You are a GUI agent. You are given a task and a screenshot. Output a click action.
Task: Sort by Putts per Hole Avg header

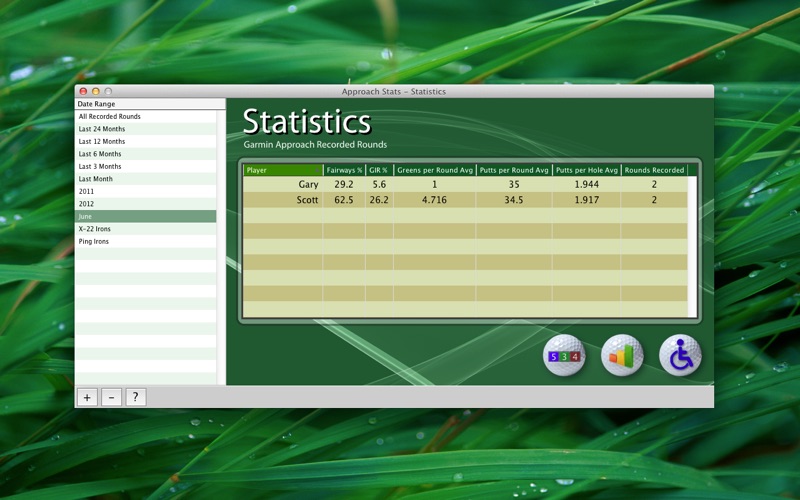pyautogui.click(x=587, y=170)
